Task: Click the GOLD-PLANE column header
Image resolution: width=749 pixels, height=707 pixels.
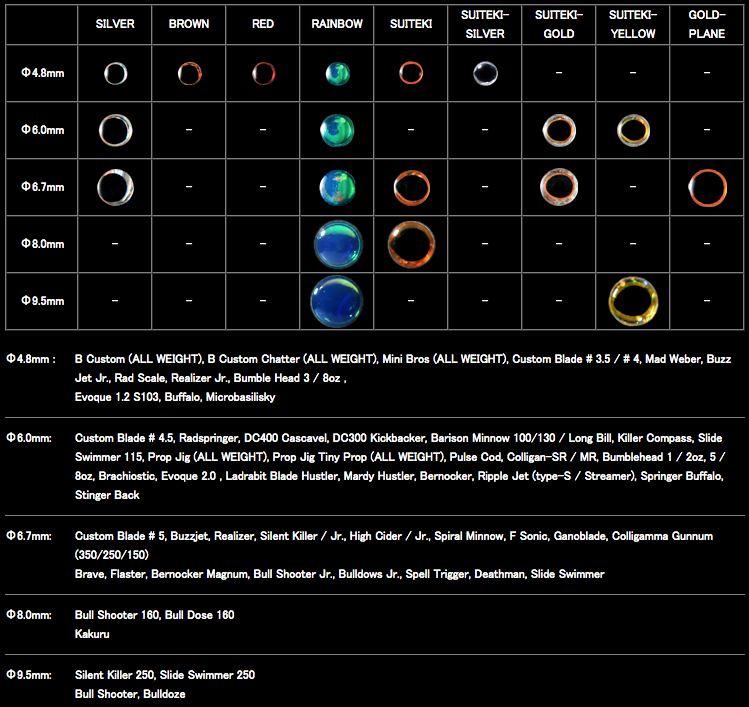Action: [707, 24]
